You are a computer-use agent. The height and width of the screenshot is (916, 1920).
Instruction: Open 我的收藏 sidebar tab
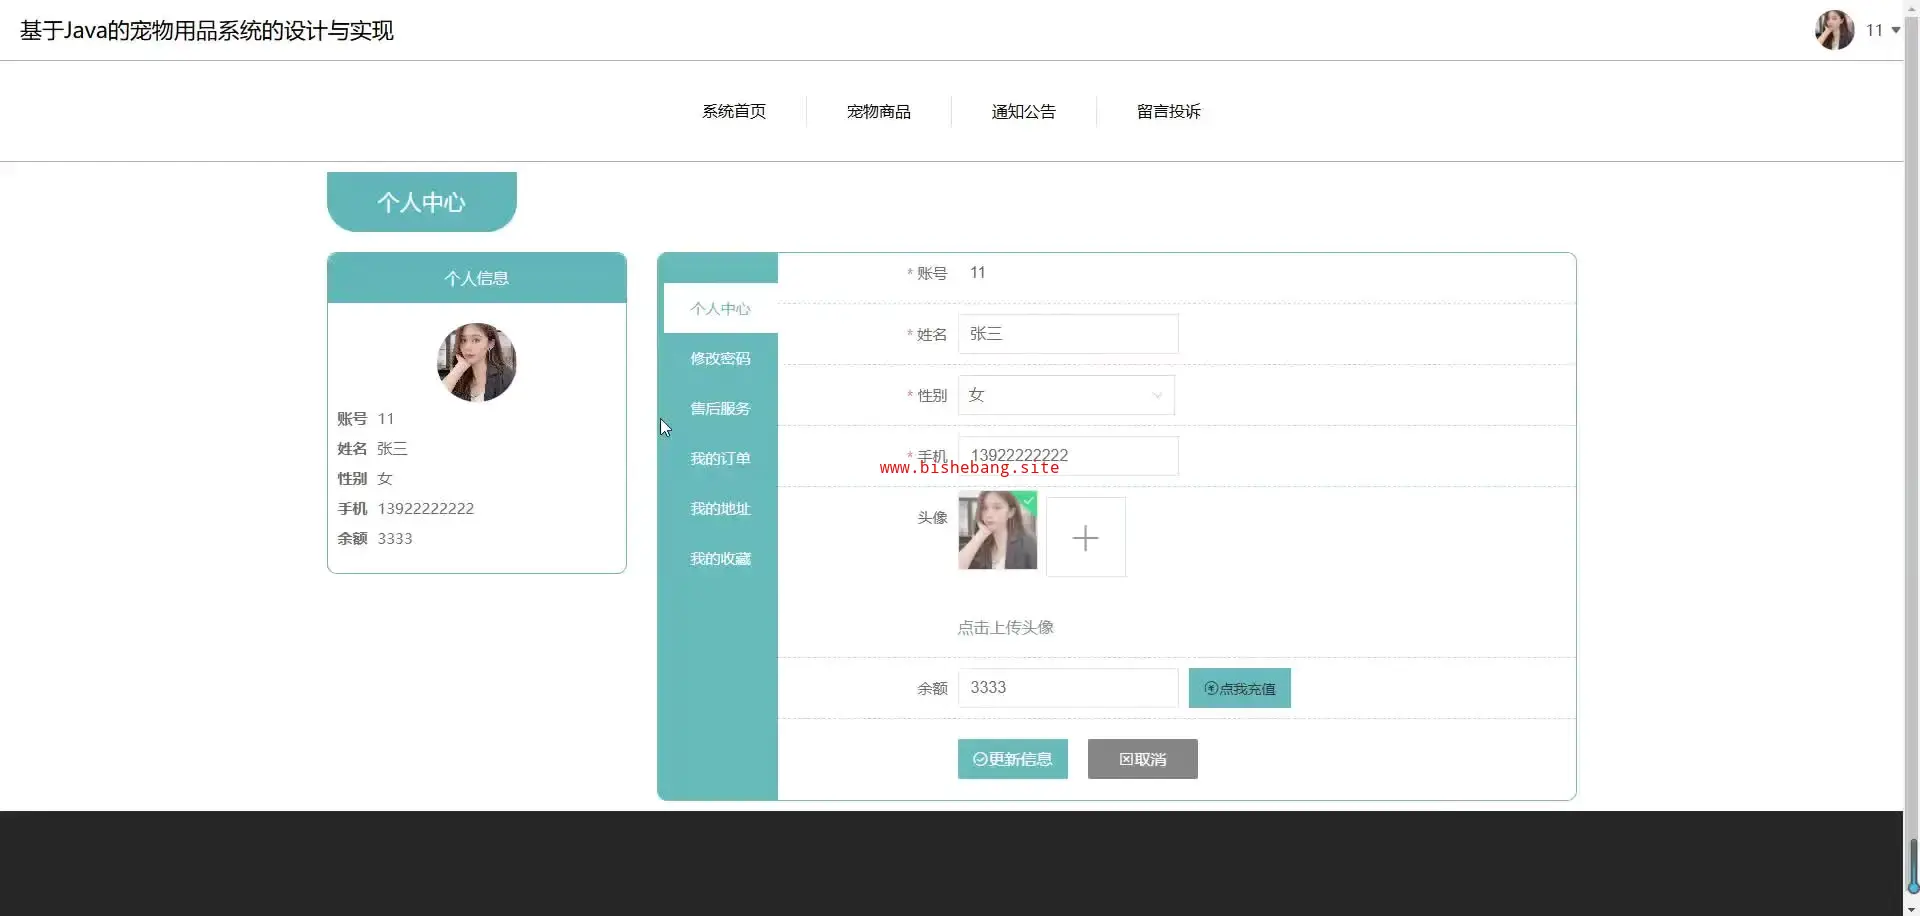tap(720, 558)
